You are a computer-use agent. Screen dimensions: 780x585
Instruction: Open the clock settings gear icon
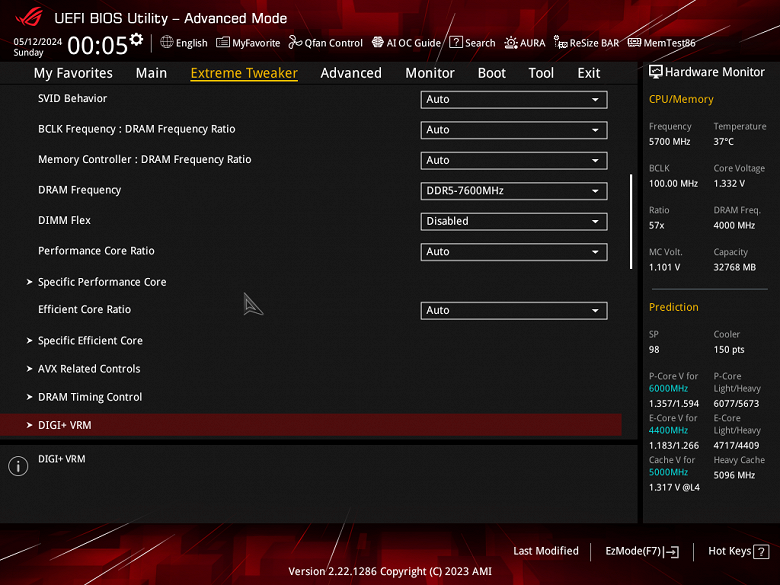pyautogui.click(x=136, y=39)
